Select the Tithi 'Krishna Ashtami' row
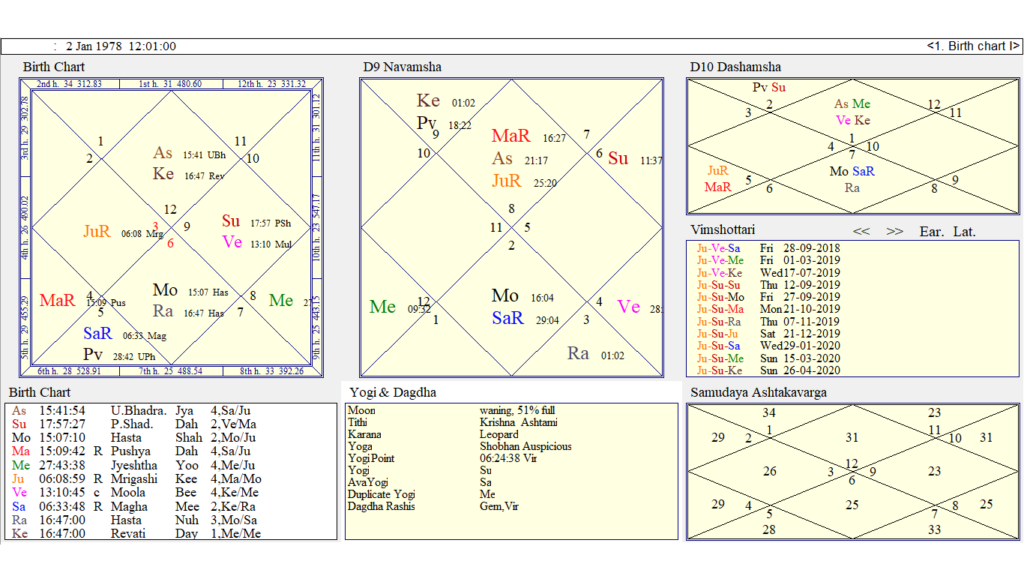Screen dimensions: 1024x576 point(453,423)
